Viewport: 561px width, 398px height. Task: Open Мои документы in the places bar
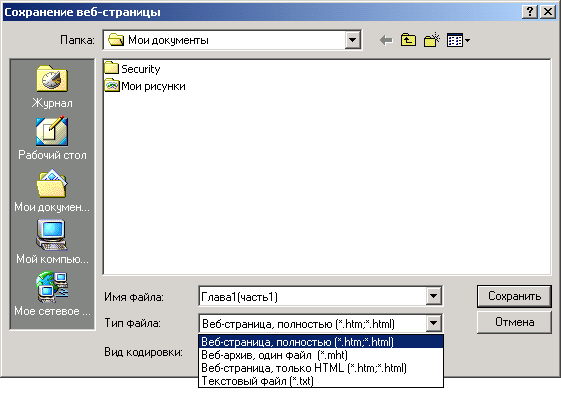(x=52, y=191)
